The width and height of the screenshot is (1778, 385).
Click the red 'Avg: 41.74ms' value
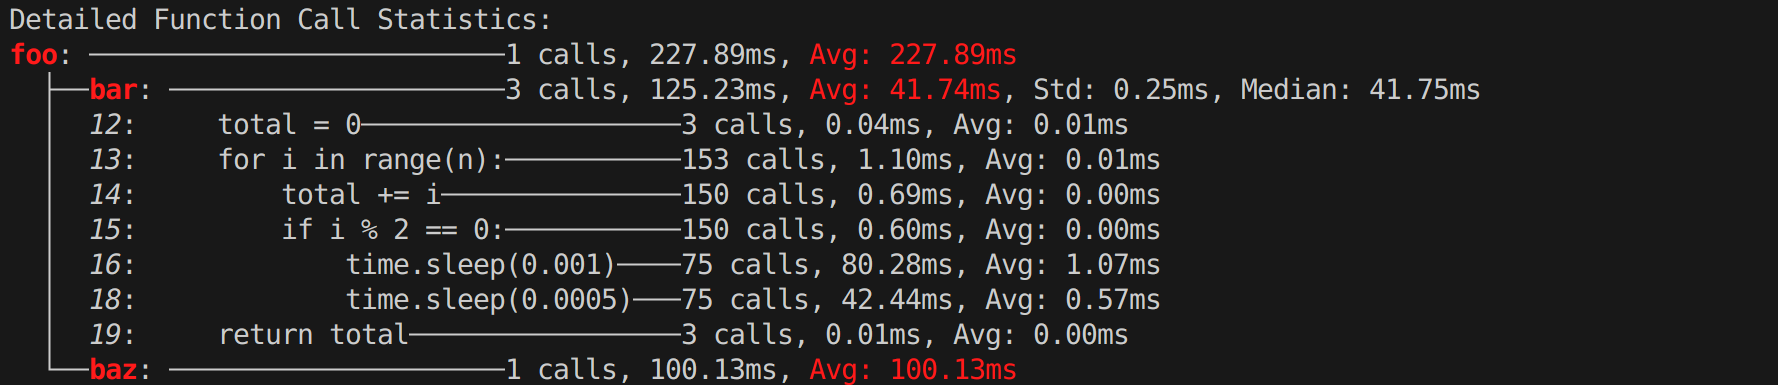(905, 90)
